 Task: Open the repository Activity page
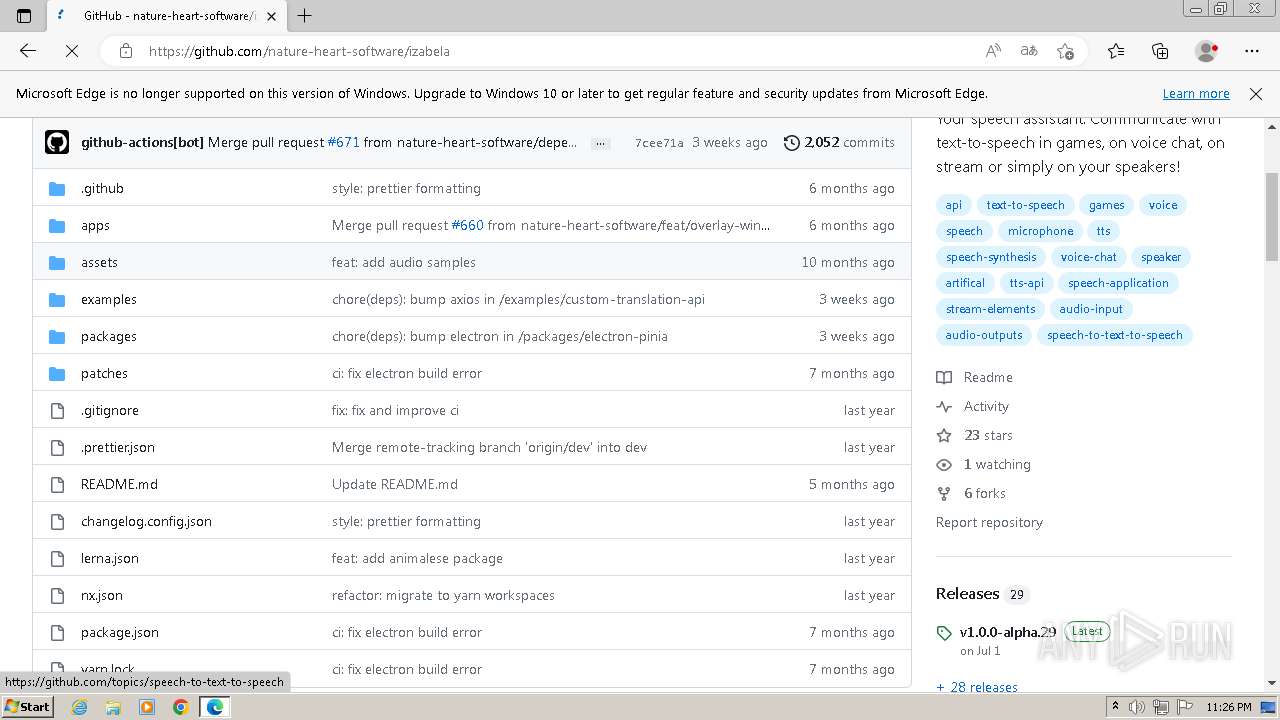[x=973, y=406]
